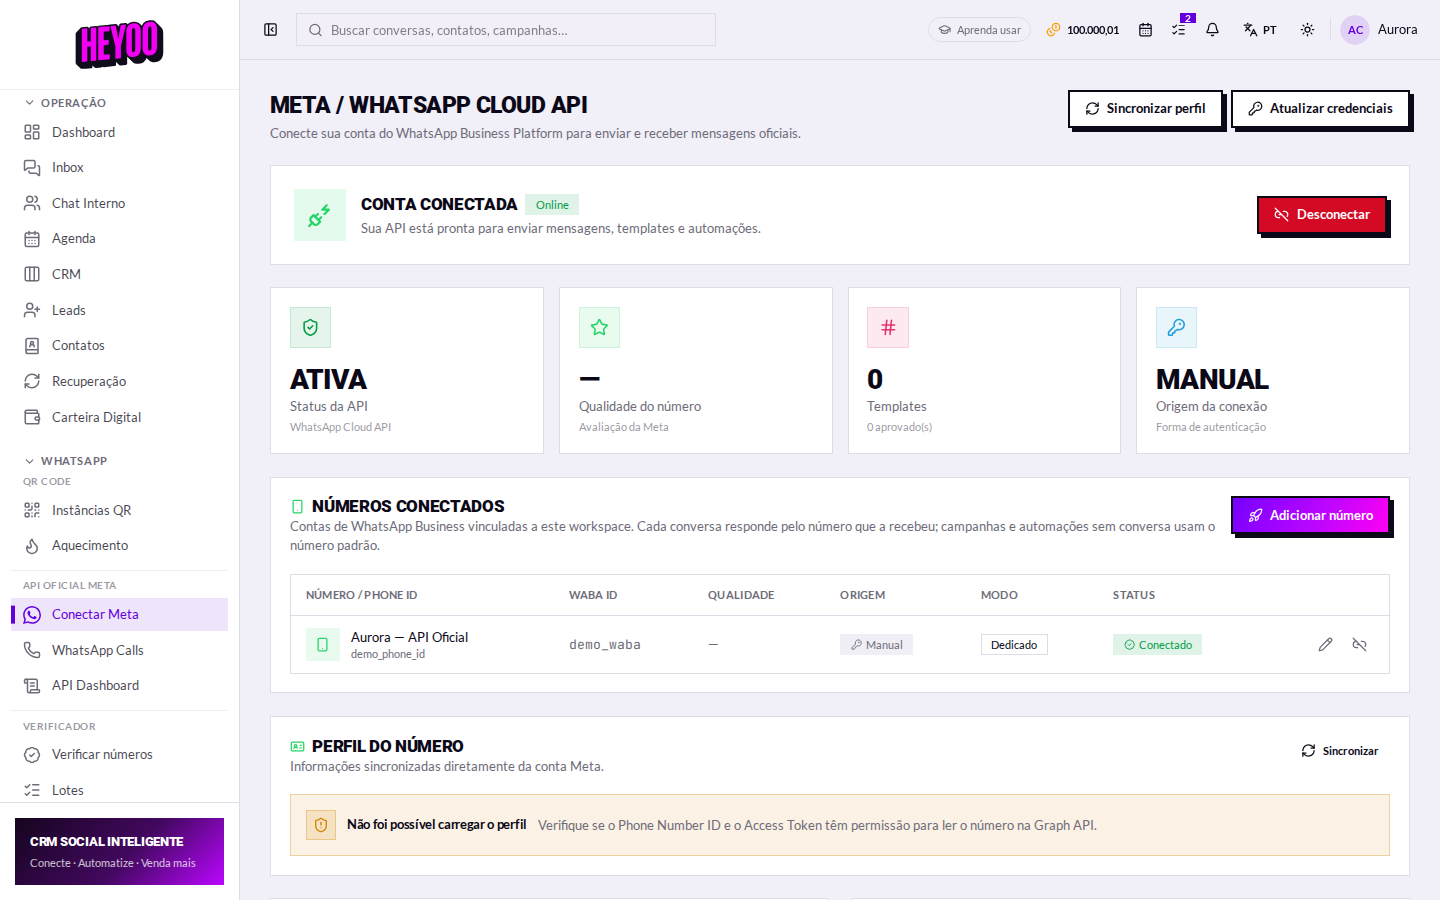1440x900 pixels.
Task: Click the CRM Social Inteligente banner
Action: tap(119, 851)
